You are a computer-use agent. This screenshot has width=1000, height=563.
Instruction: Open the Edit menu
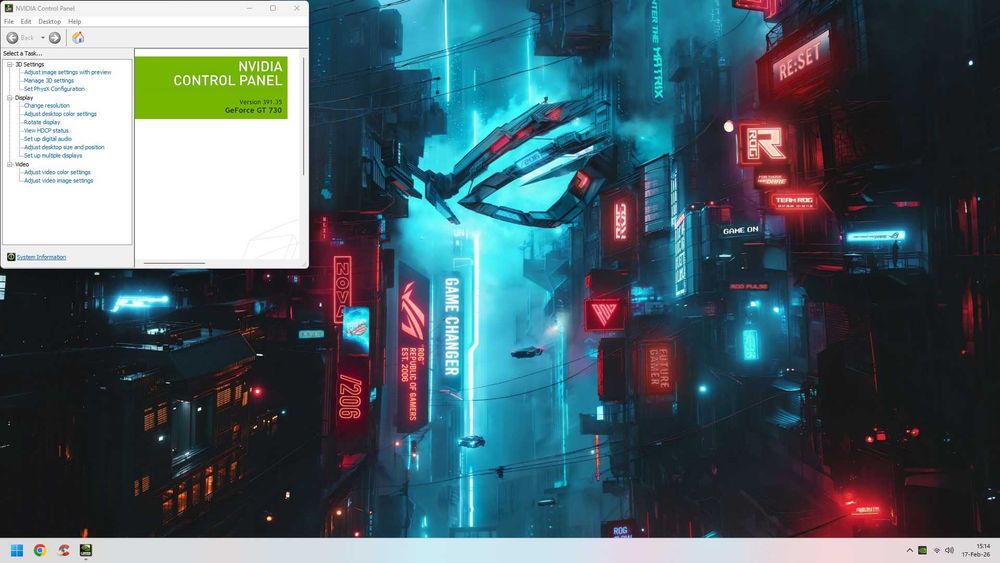26,22
